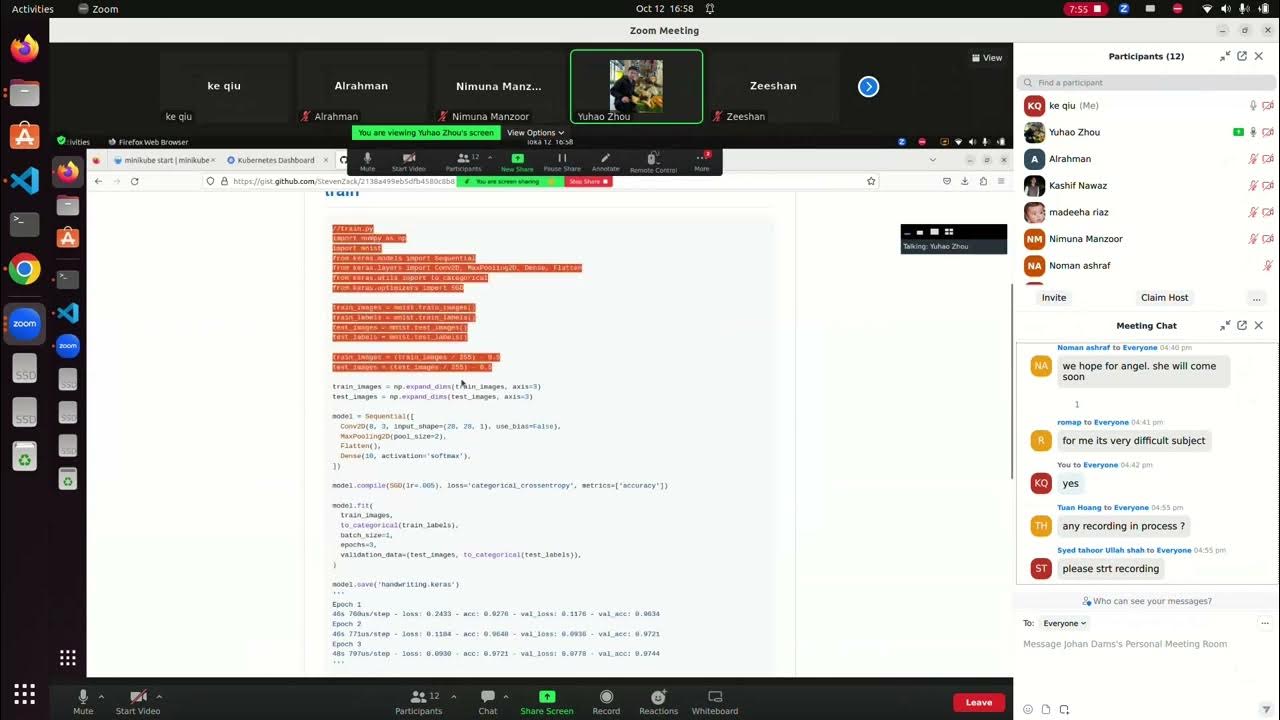Collapse the Participants panel
Image resolution: width=1280 pixels, height=720 pixels.
(x=1225, y=57)
